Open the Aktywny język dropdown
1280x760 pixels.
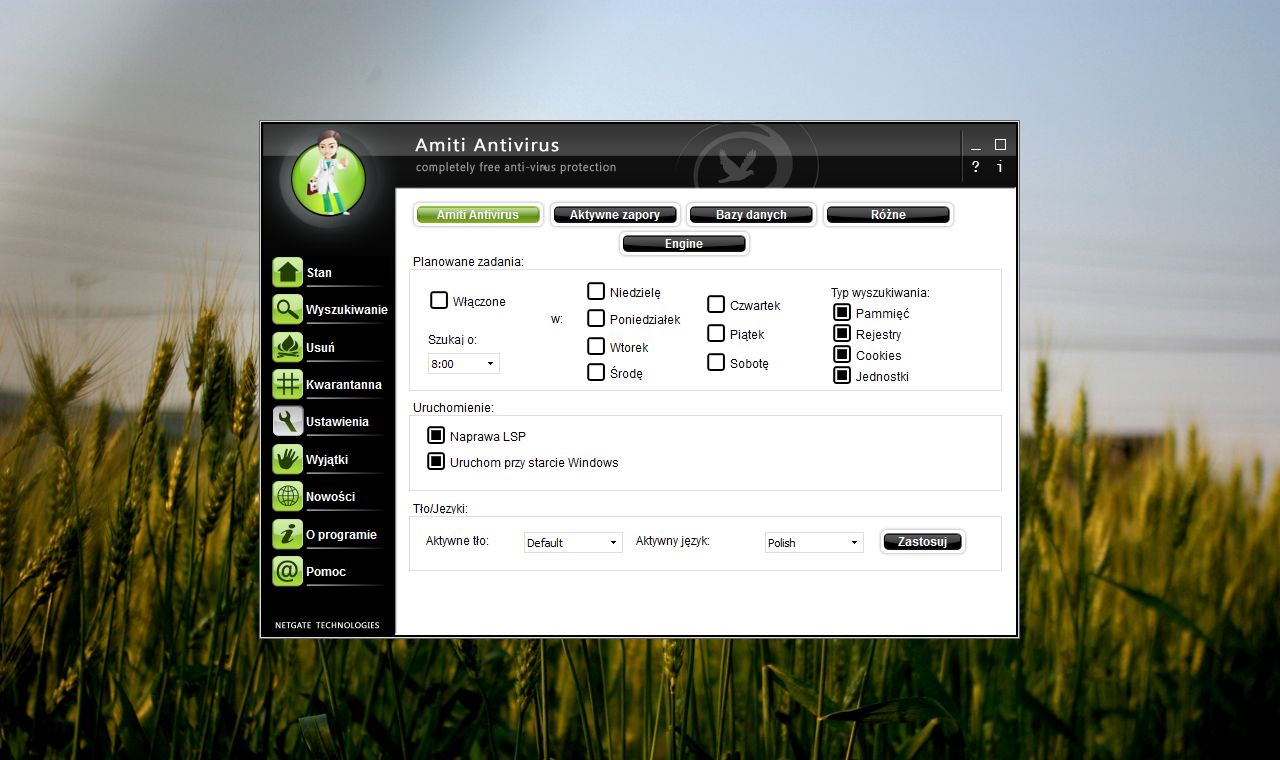[814, 542]
